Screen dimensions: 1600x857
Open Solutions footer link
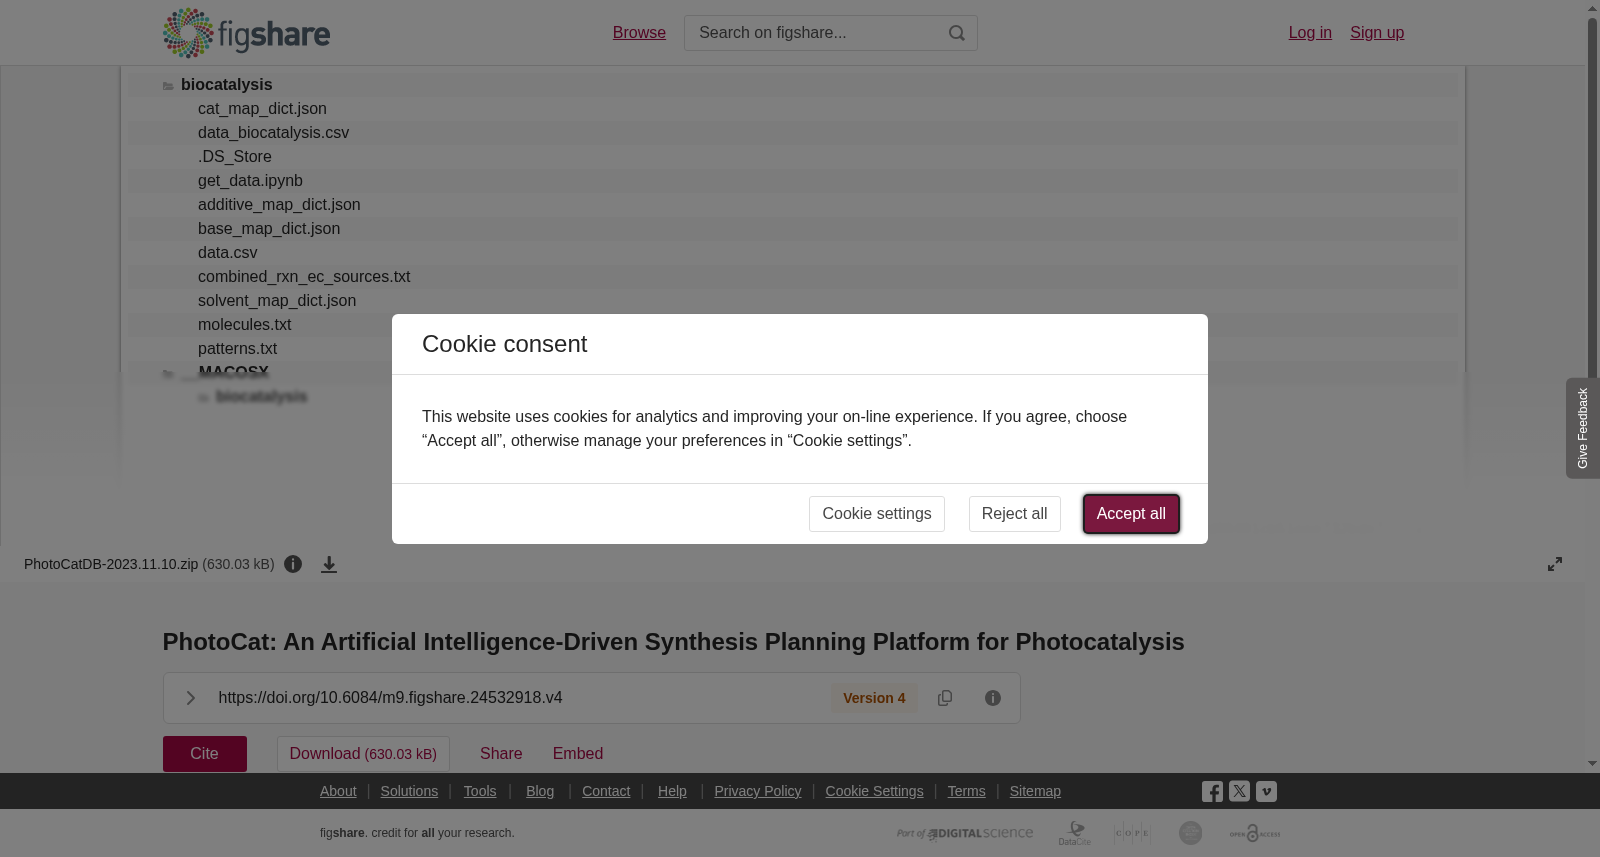pos(409,791)
